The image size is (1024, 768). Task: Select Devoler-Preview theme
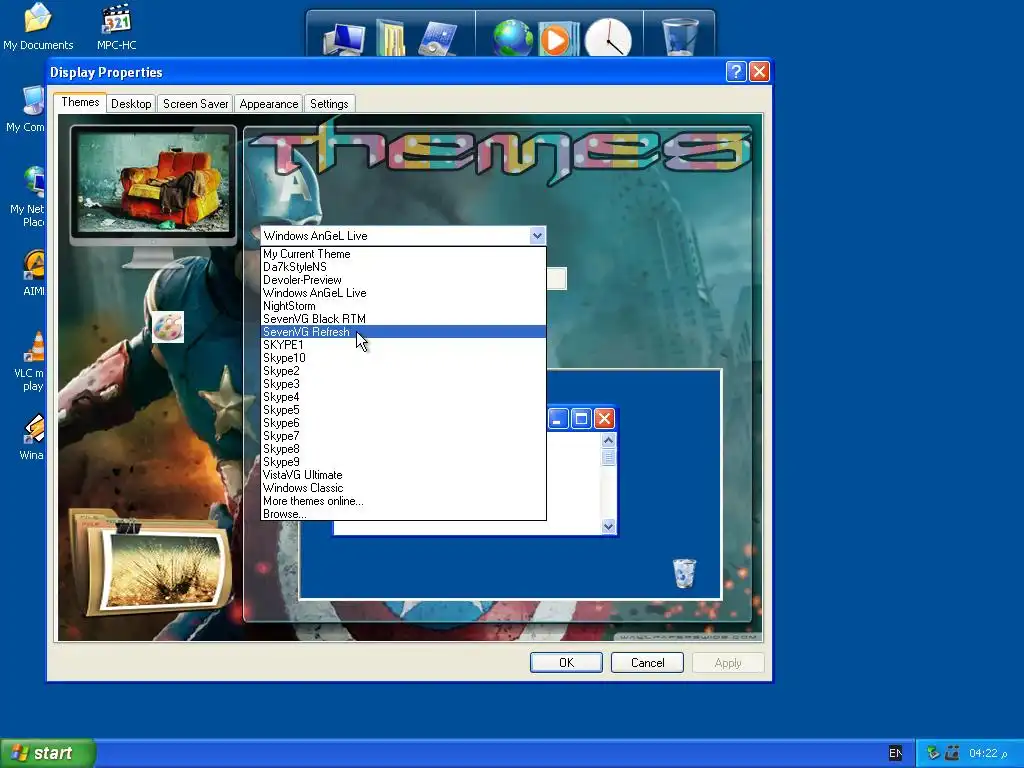(403, 280)
